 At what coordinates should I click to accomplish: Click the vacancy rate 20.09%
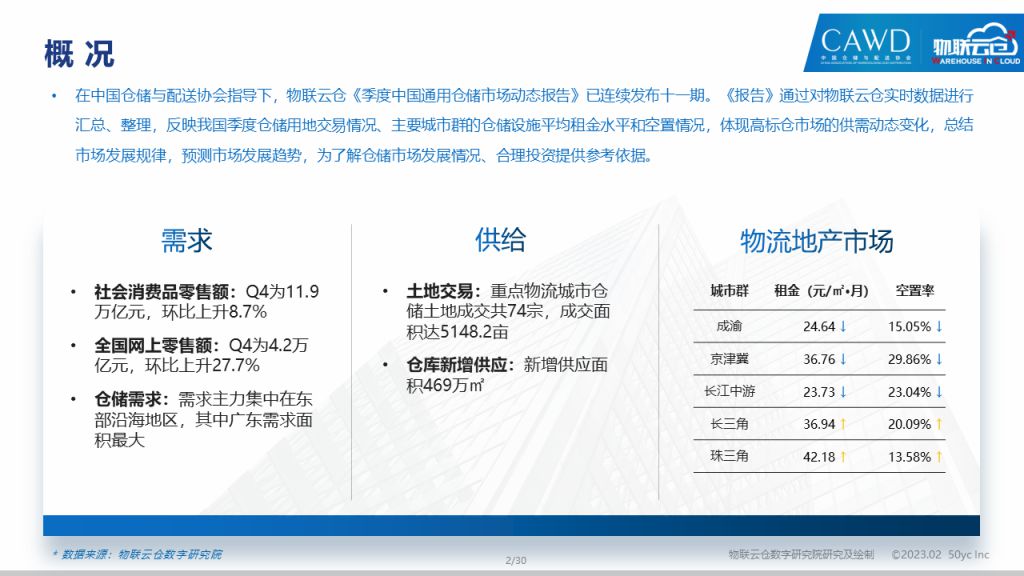tap(909, 424)
